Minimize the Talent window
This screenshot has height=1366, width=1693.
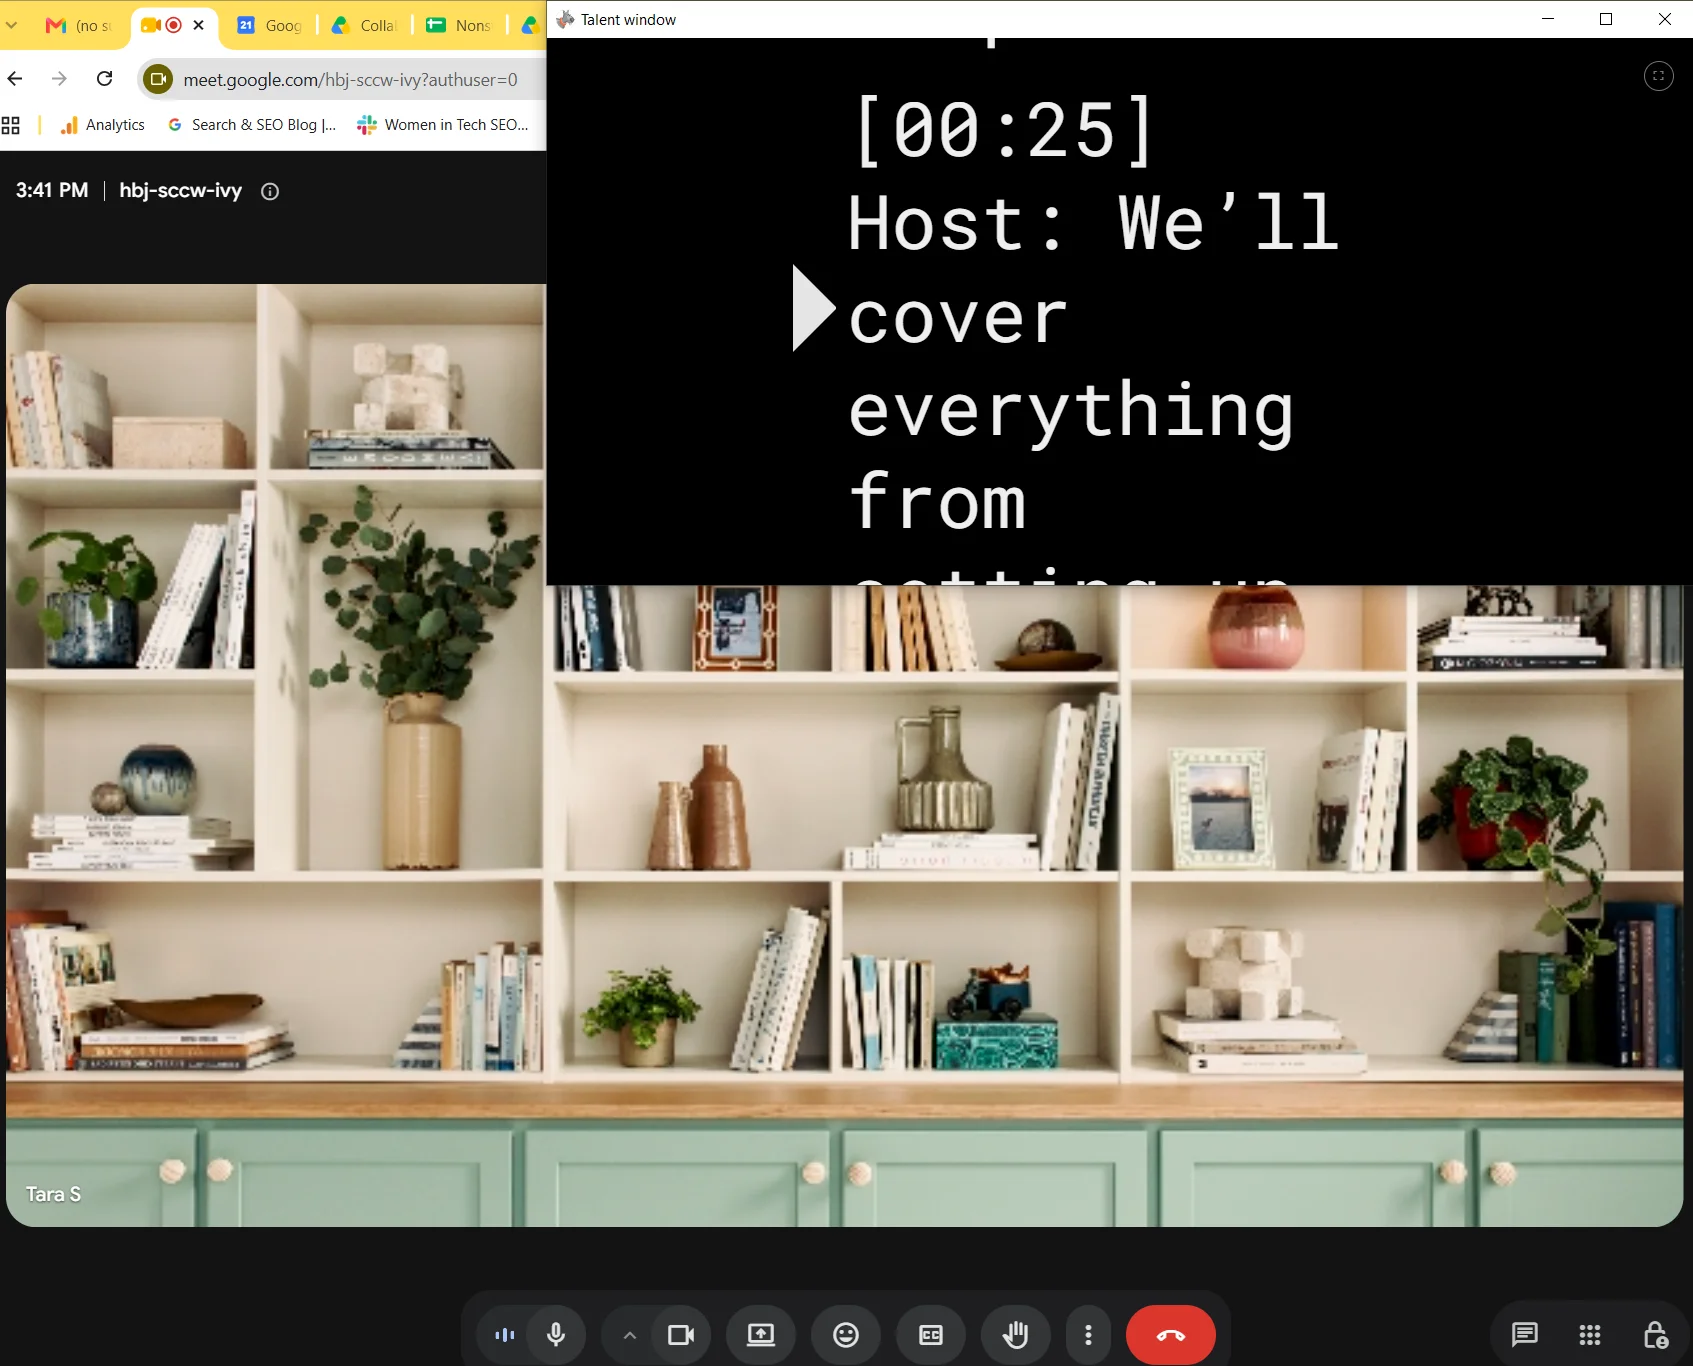coord(1548,19)
